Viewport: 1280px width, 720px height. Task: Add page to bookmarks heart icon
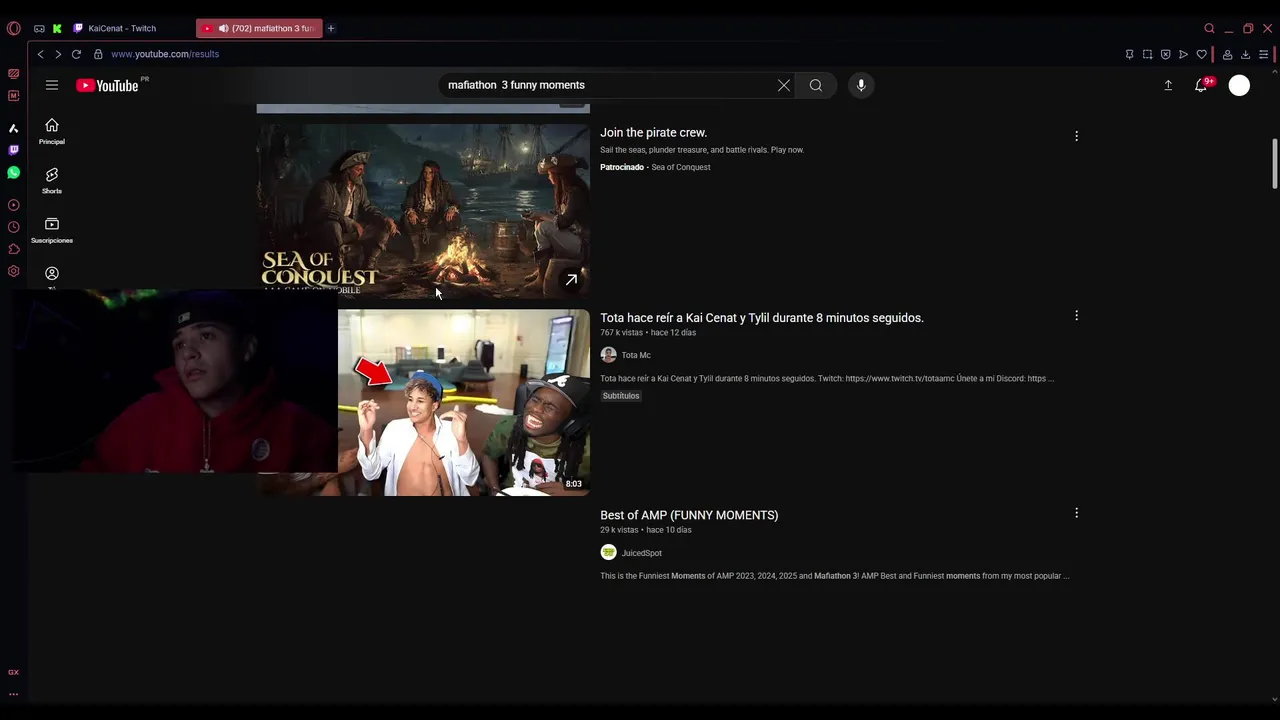1201,54
